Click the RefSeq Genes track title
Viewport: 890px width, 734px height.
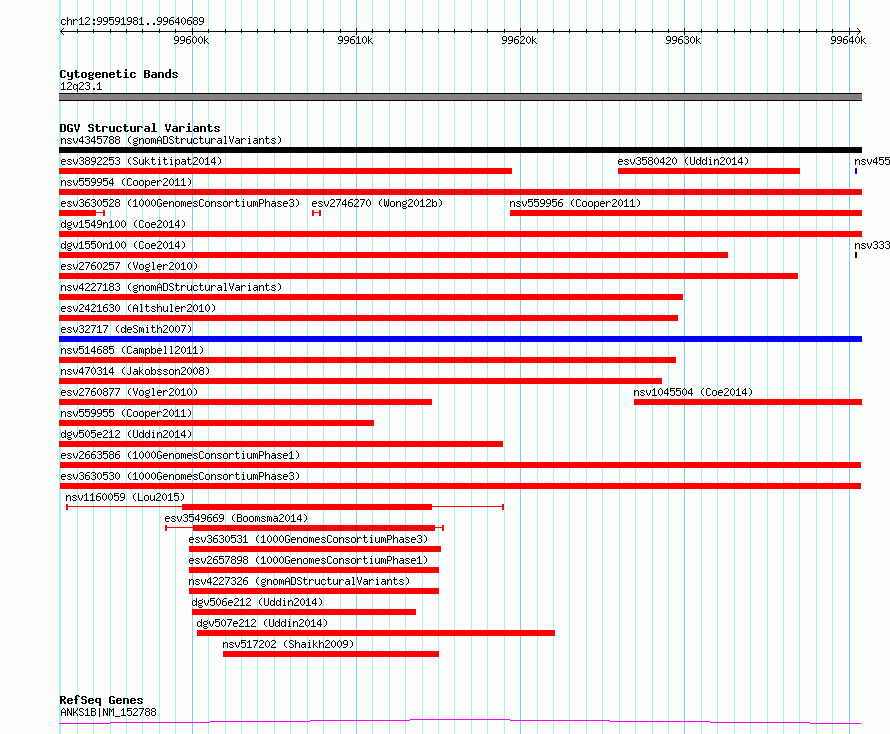tap(101, 701)
